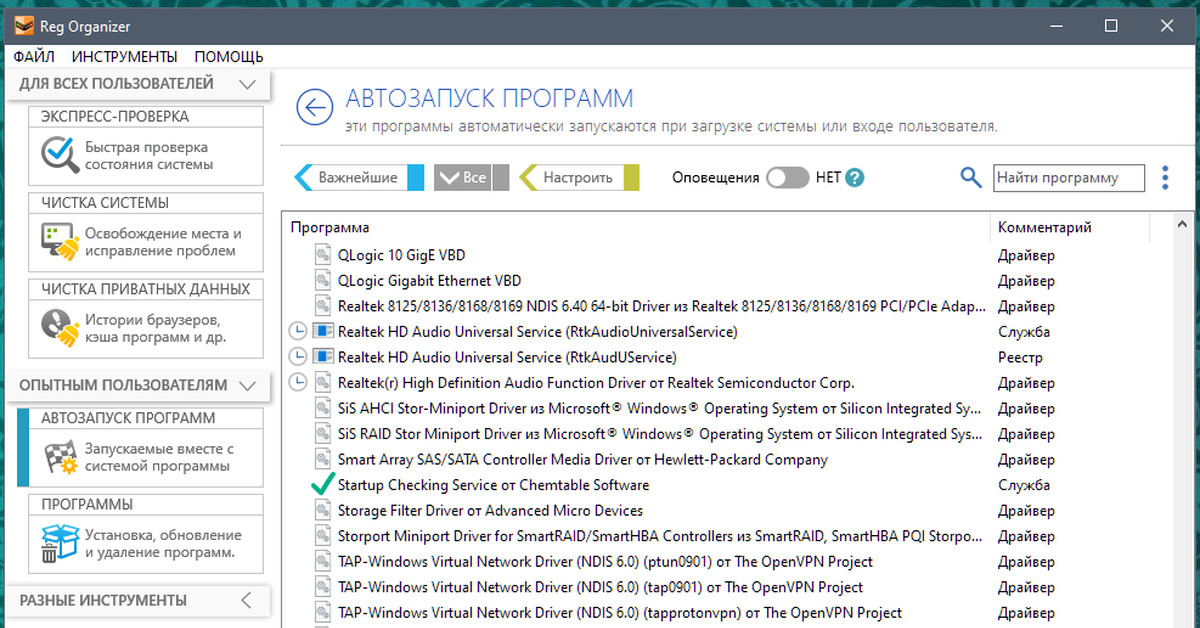Viewport: 1200px width, 628px height.
Task: Select Realtek HD Audio Universal Service (RtkAudUService) text
Action: (507, 357)
